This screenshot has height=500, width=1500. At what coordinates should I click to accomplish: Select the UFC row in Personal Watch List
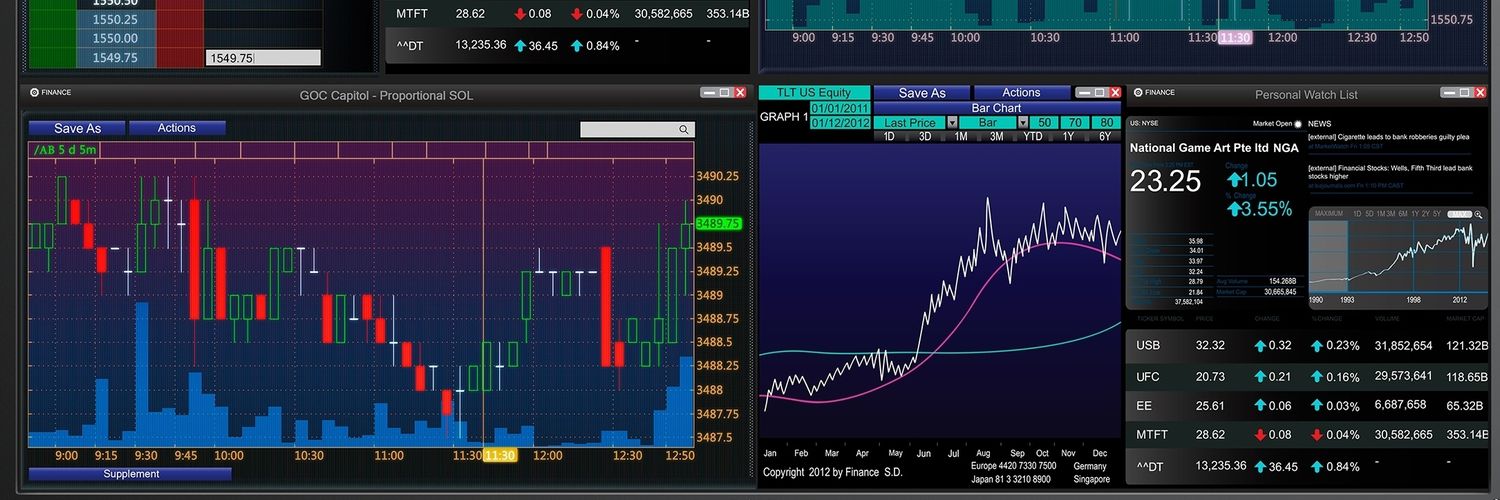pyautogui.click(x=1306, y=377)
